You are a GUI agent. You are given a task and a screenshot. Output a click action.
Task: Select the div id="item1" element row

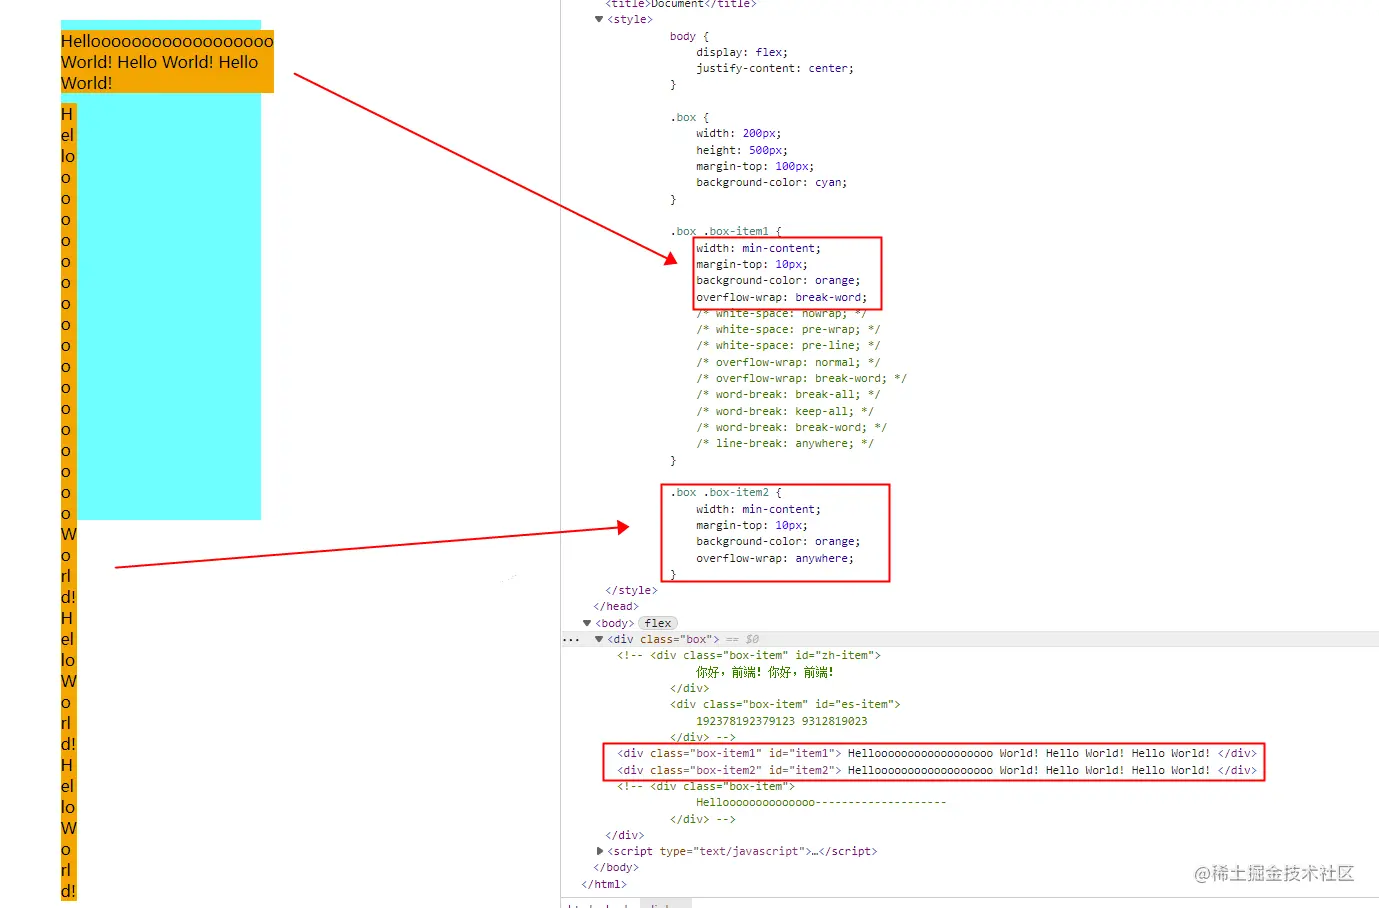(x=936, y=753)
